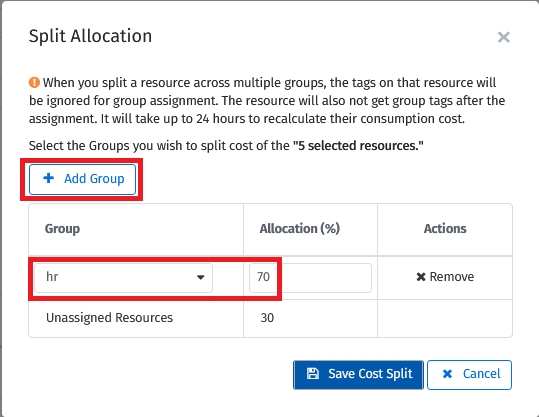Focus the allocation field showing 70
The image size is (539, 417).
pyautogui.click(x=310, y=278)
